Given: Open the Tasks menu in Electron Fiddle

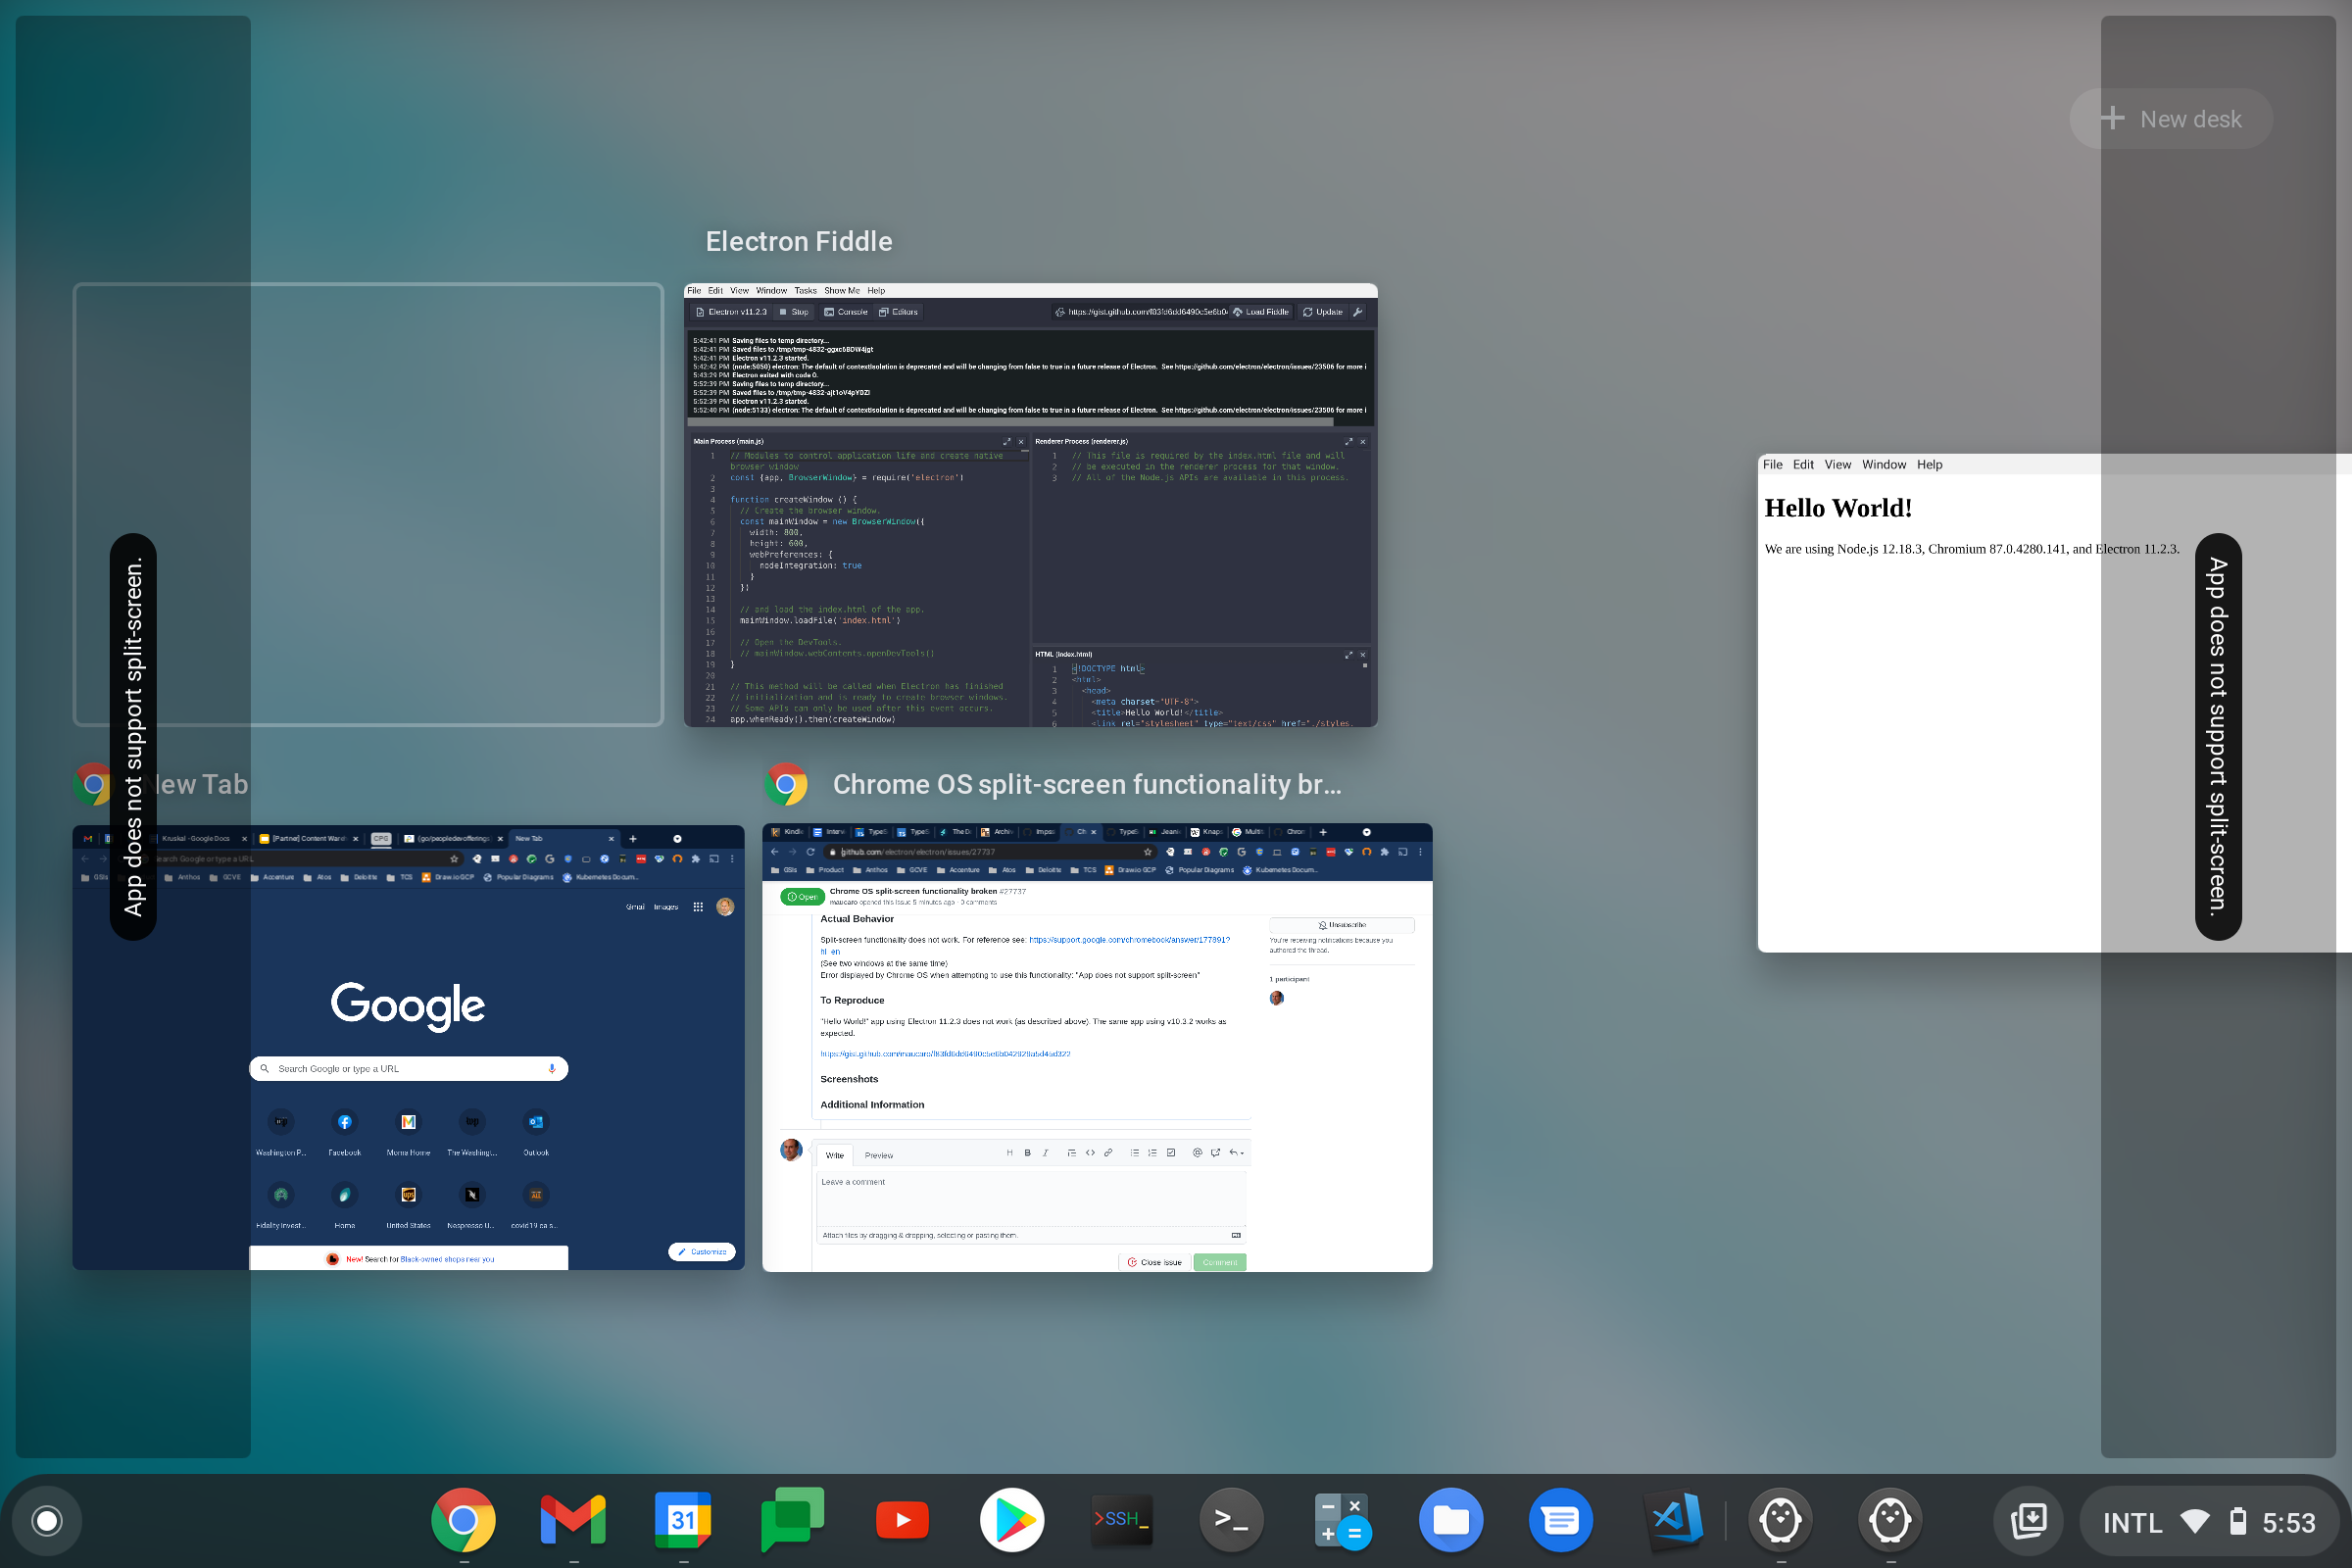Looking at the screenshot, I should point(806,291).
